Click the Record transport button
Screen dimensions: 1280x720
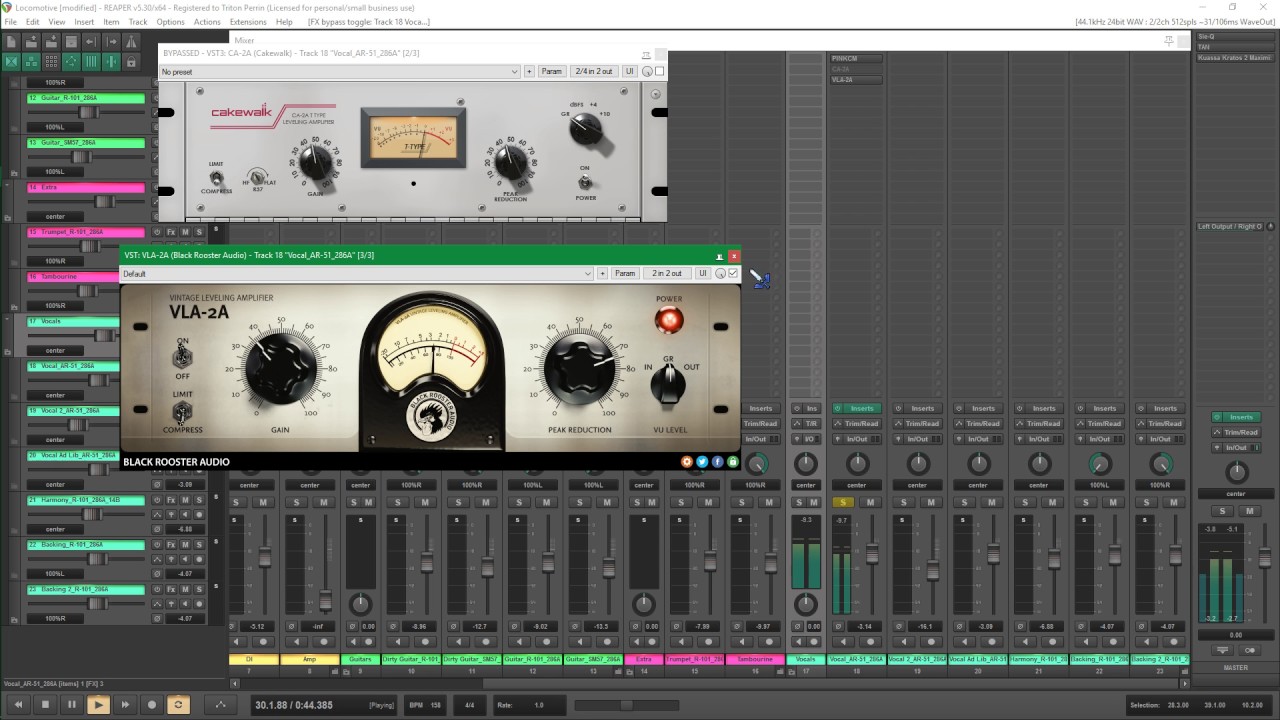click(x=152, y=705)
